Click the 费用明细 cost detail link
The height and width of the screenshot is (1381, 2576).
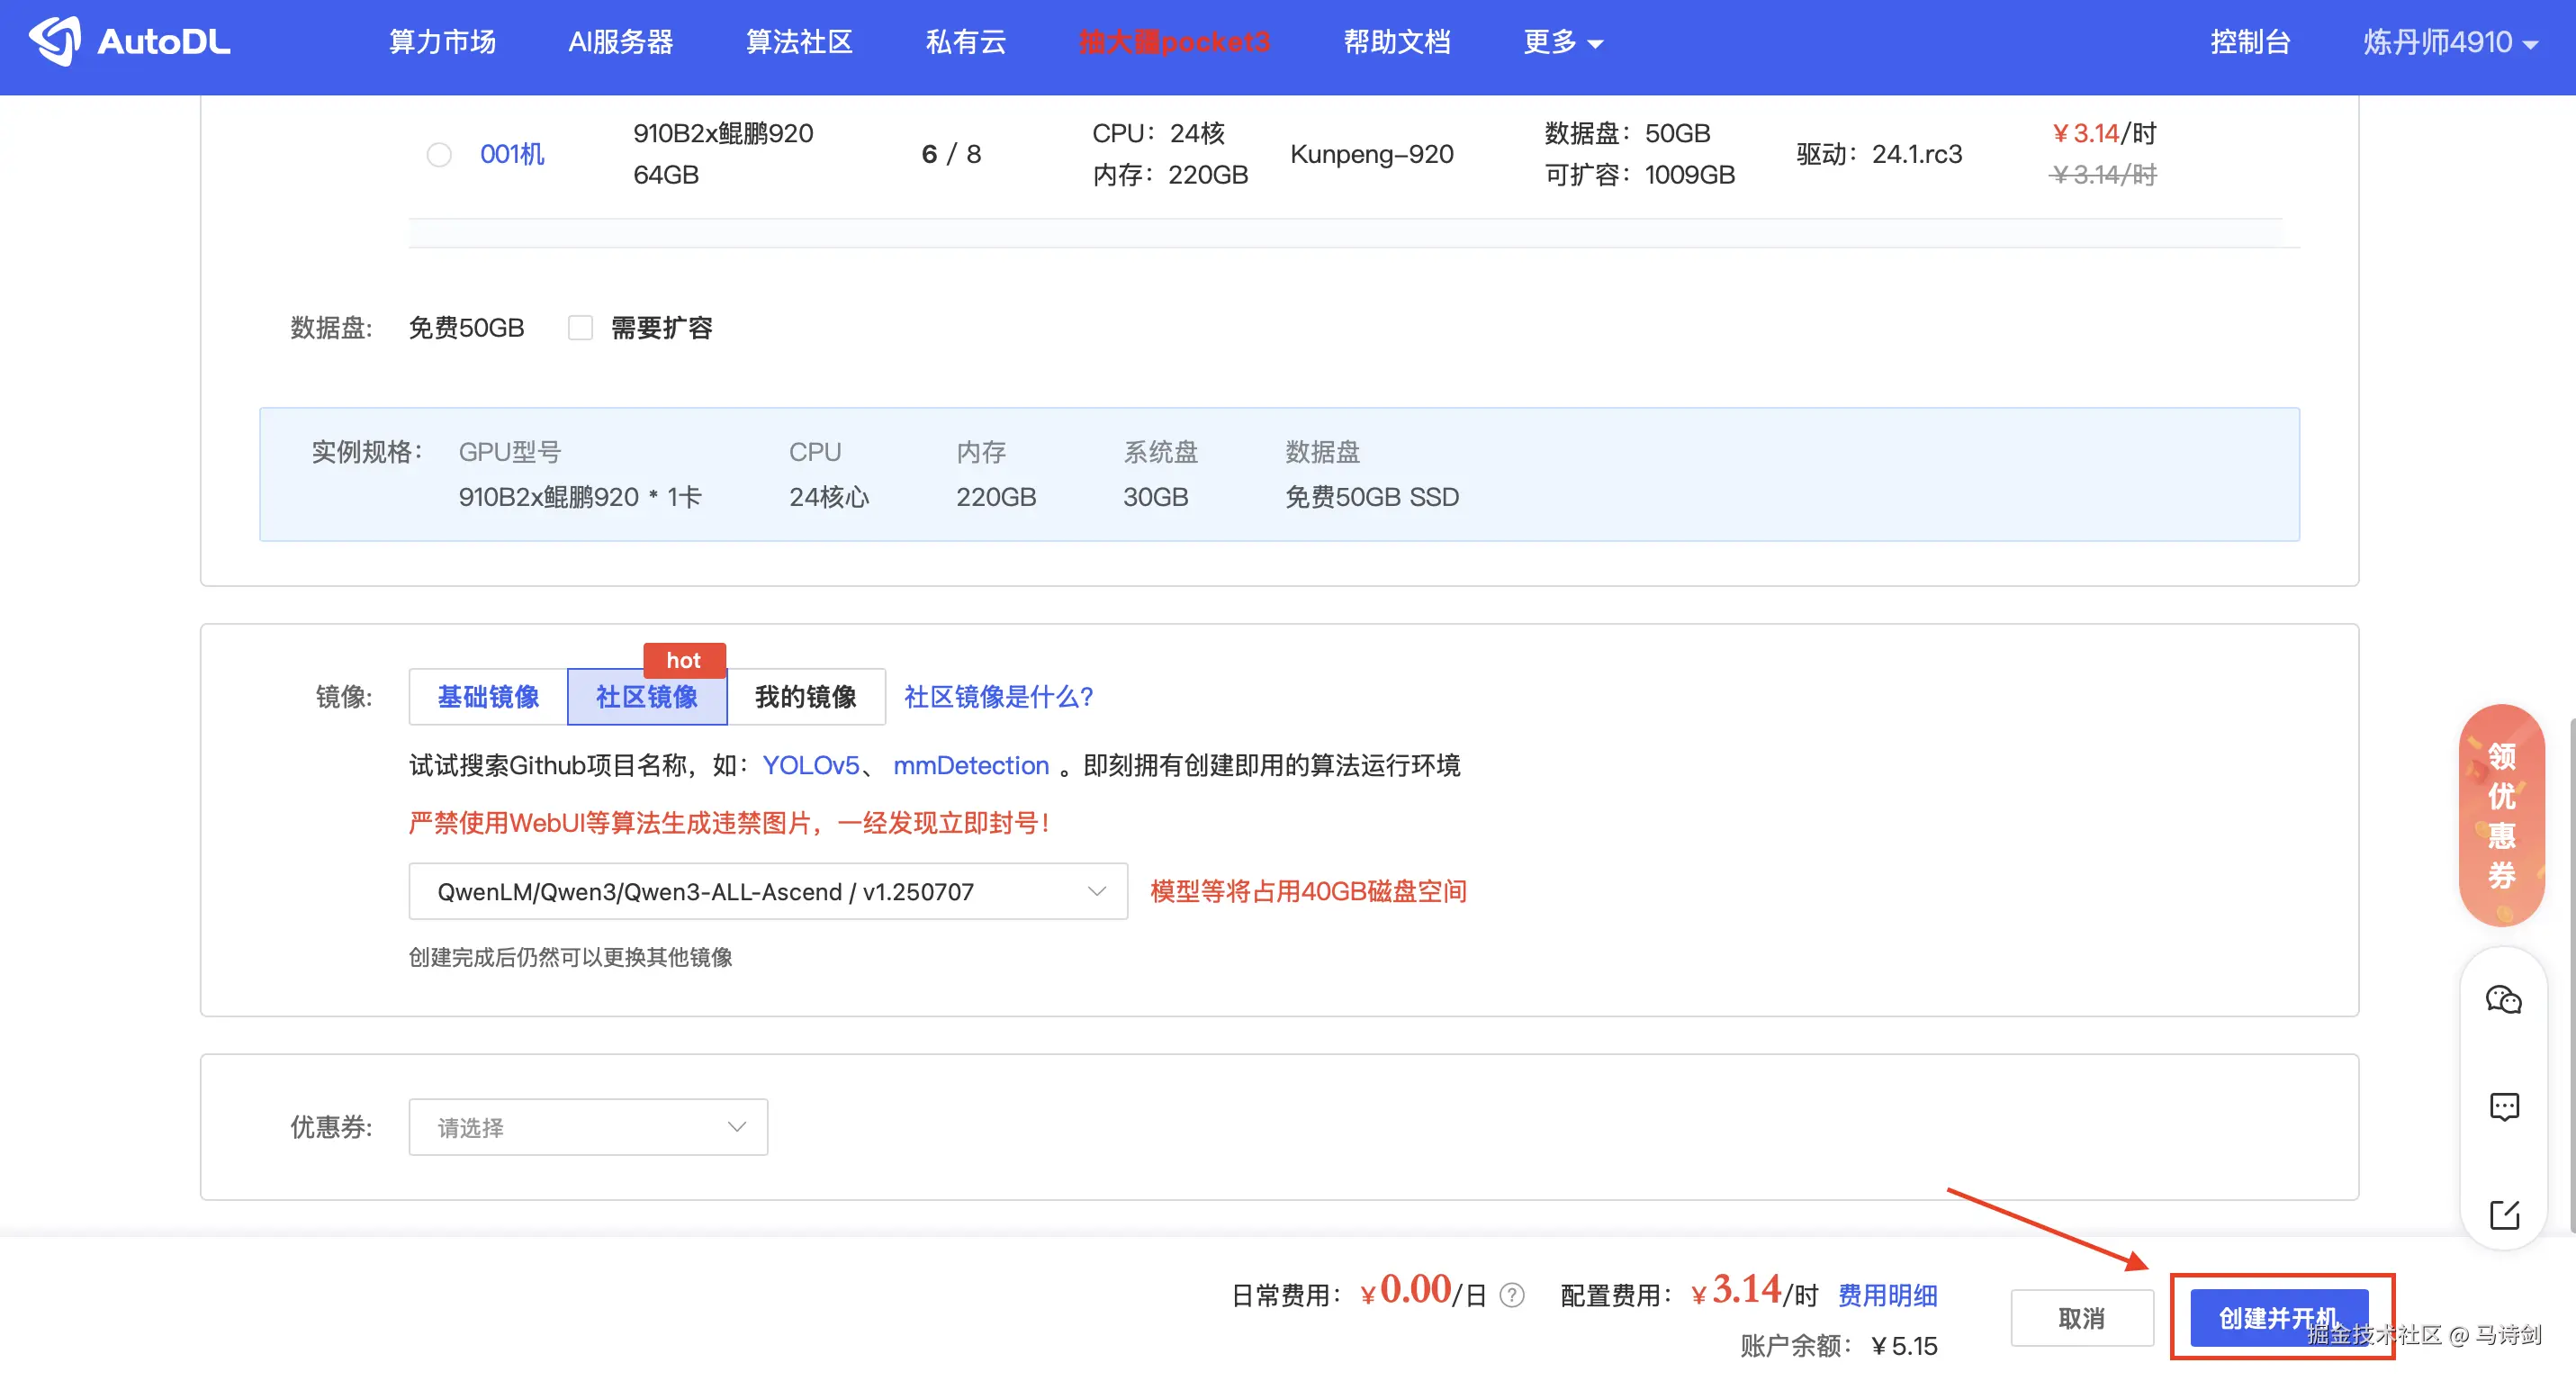(x=1887, y=1294)
